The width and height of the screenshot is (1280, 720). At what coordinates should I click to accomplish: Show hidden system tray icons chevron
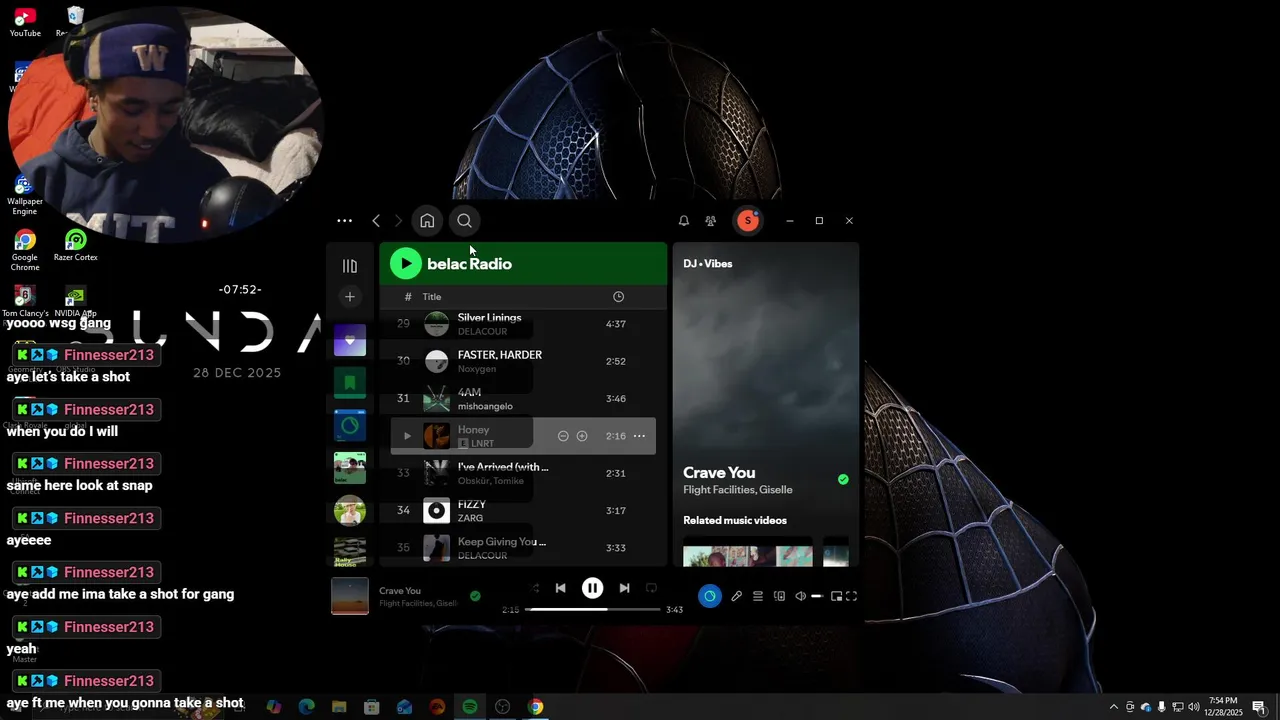(x=1114, y=707)
